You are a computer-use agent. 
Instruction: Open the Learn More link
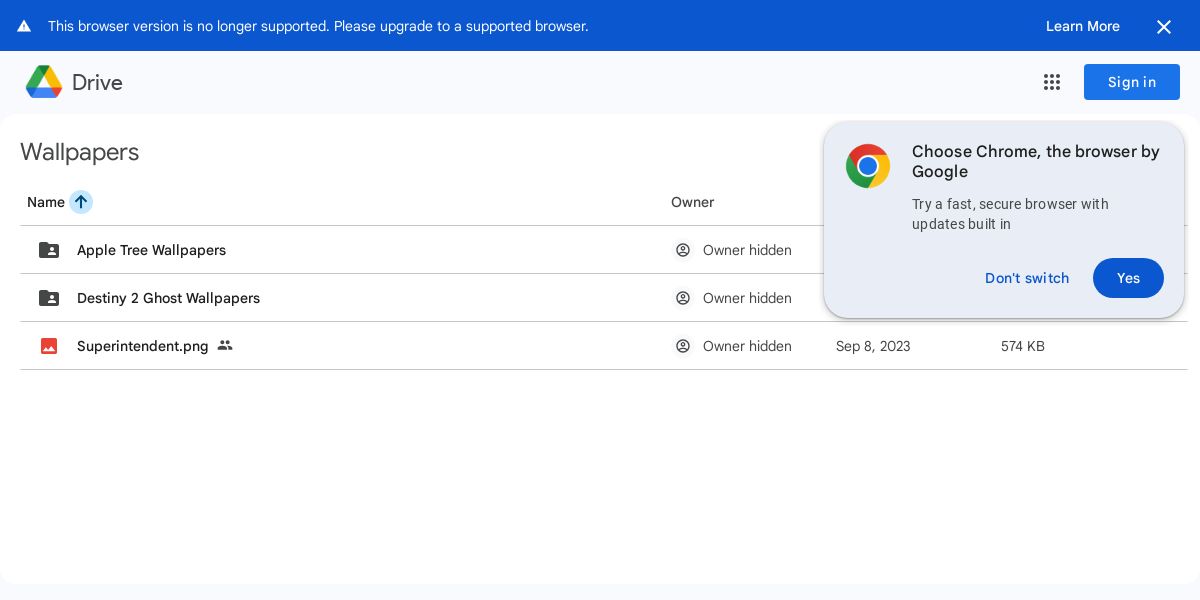1083,26
